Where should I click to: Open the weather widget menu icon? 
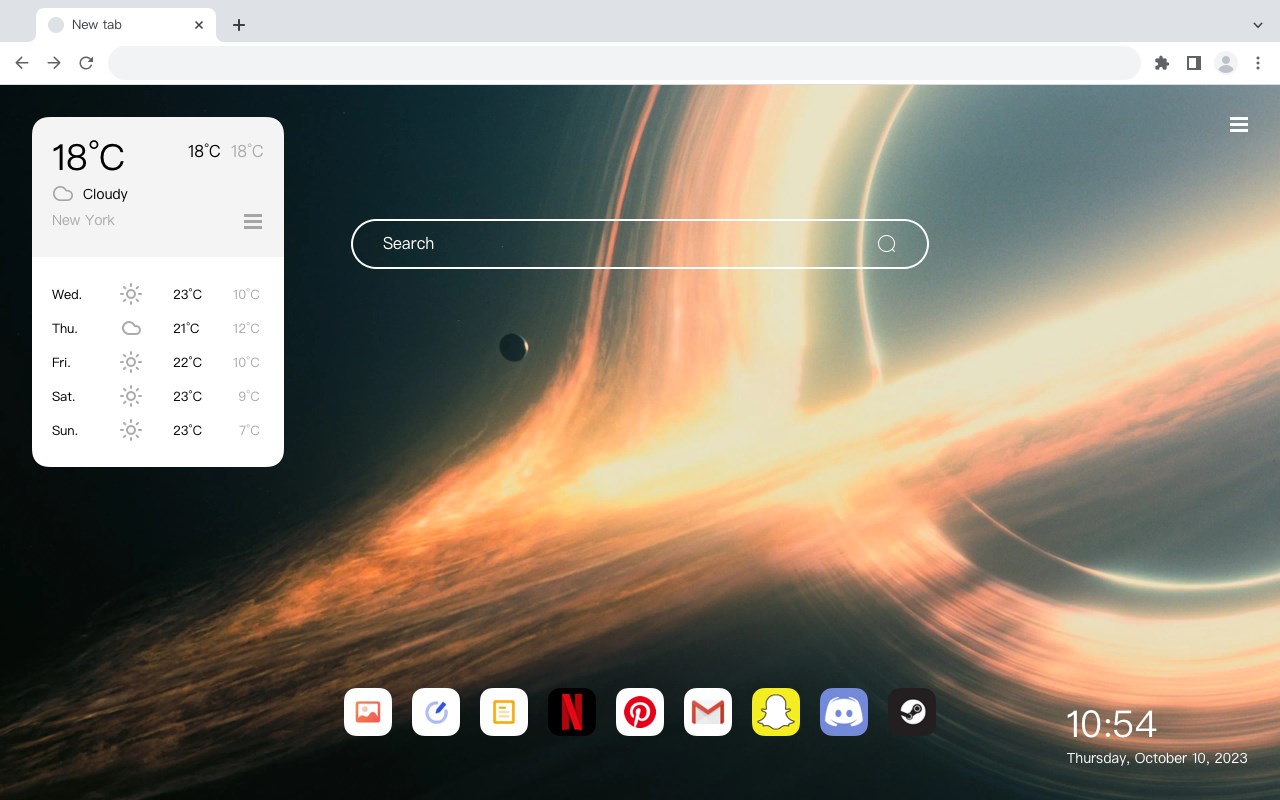(x=253, y=221)
